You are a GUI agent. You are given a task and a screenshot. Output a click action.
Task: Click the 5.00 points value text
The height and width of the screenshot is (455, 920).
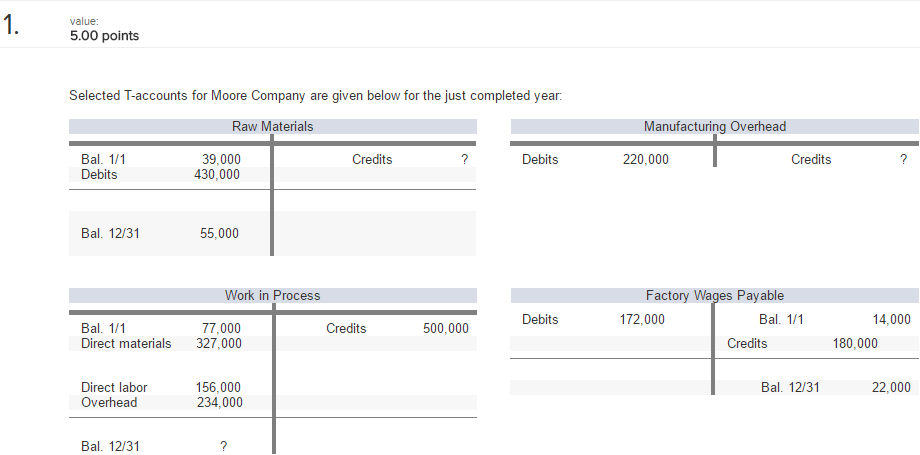(104, 36)
